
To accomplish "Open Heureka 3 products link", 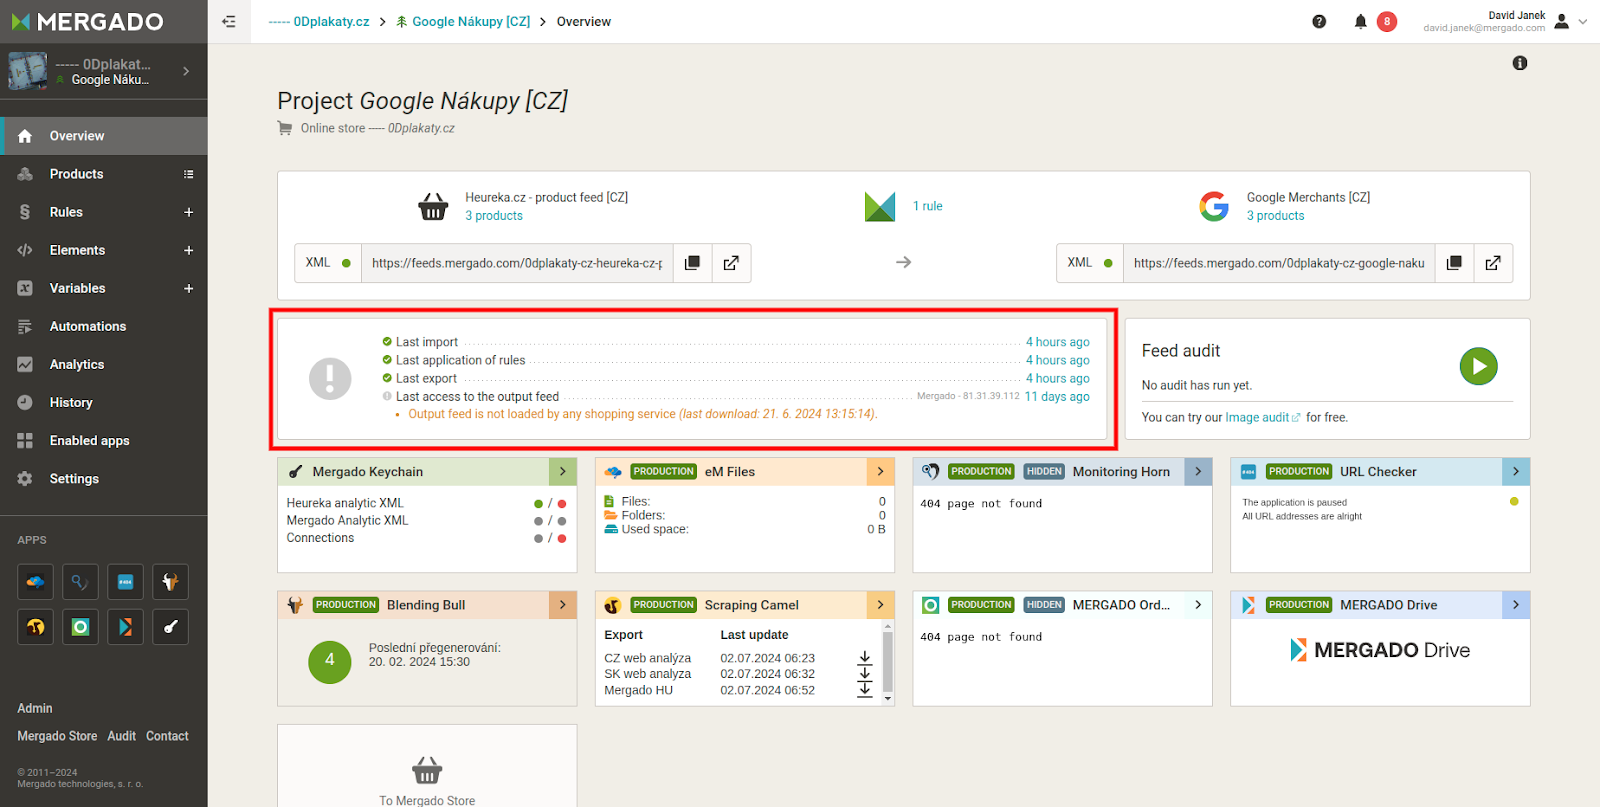I will (494, 216).
